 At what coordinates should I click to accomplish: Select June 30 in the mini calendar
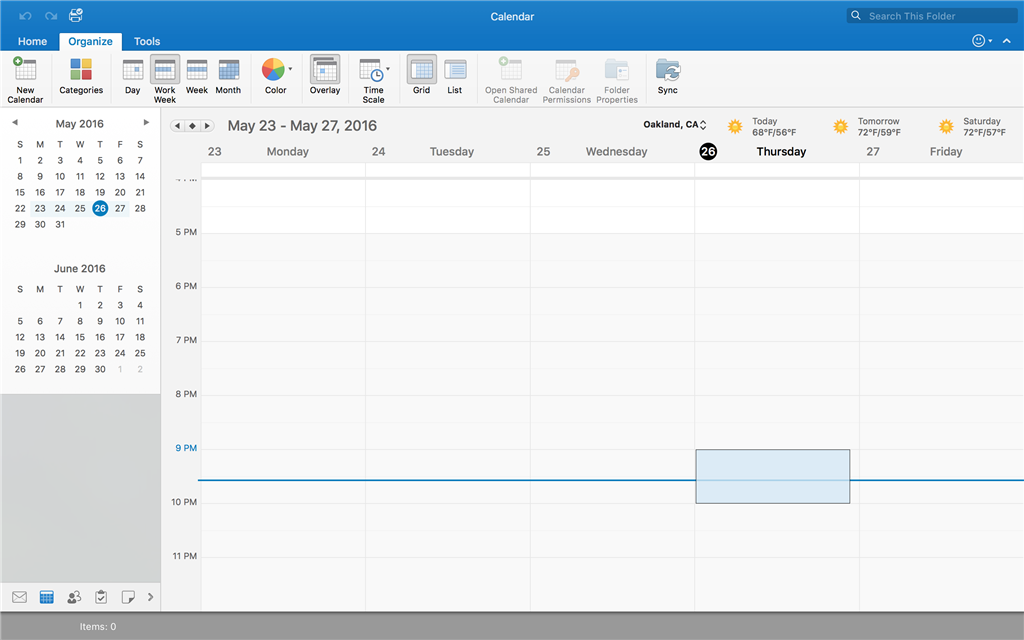(100, 370)
